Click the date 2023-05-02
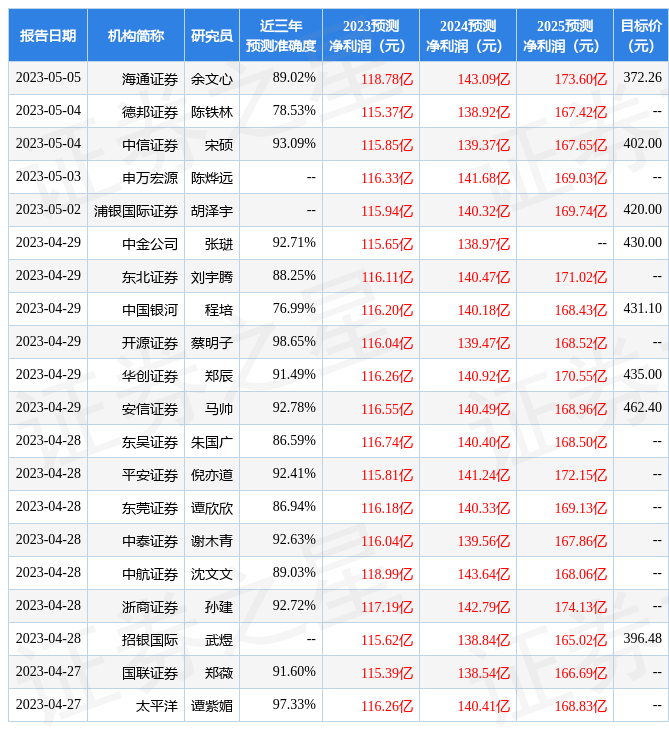The image size is (669, 730). 48,210
